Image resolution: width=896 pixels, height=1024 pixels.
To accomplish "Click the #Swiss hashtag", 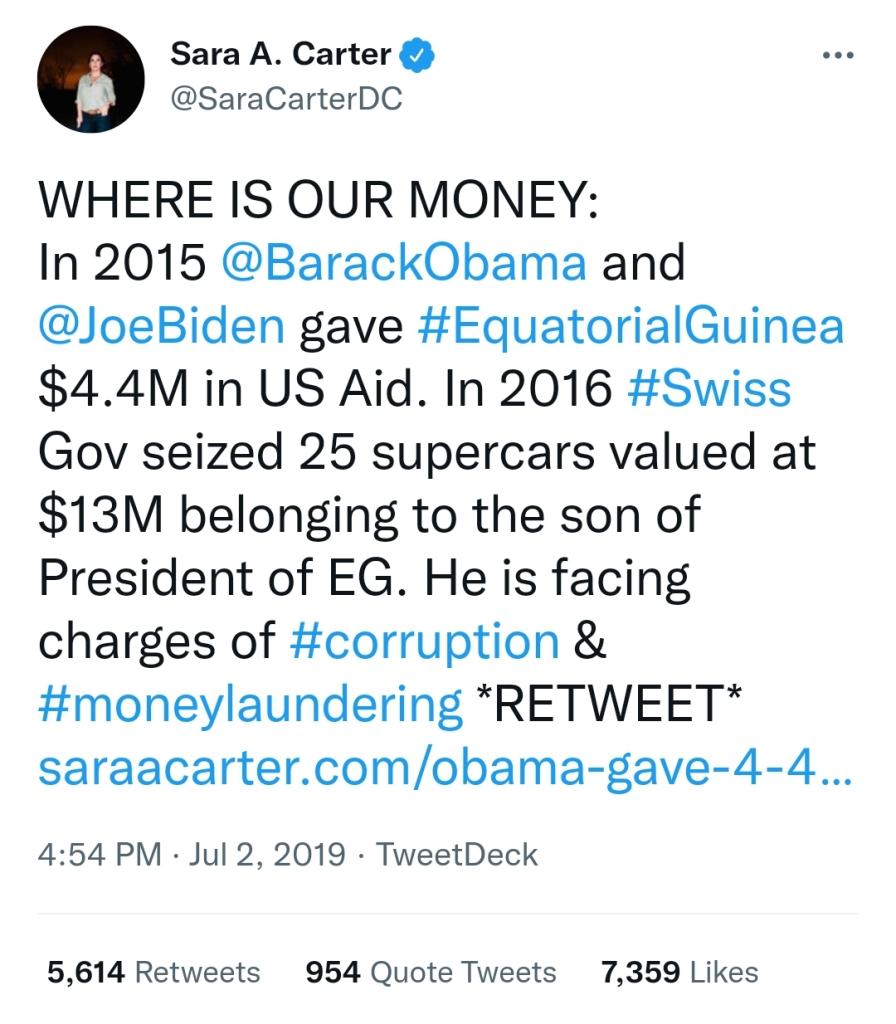I will [708, 389].
